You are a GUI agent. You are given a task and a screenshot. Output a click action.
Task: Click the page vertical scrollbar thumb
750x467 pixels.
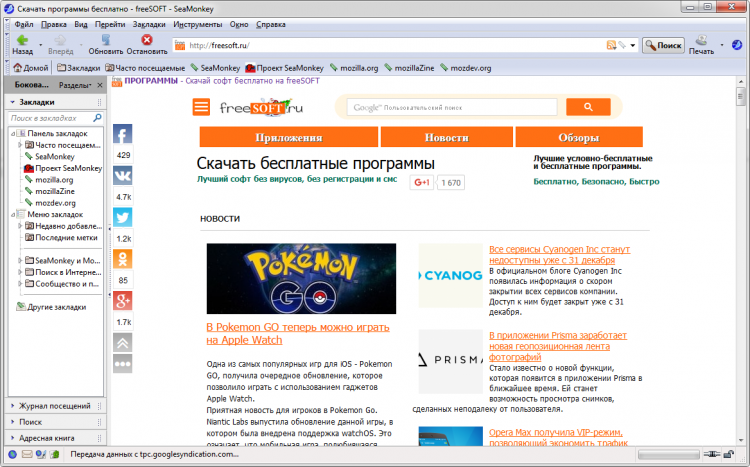point(741,96)
